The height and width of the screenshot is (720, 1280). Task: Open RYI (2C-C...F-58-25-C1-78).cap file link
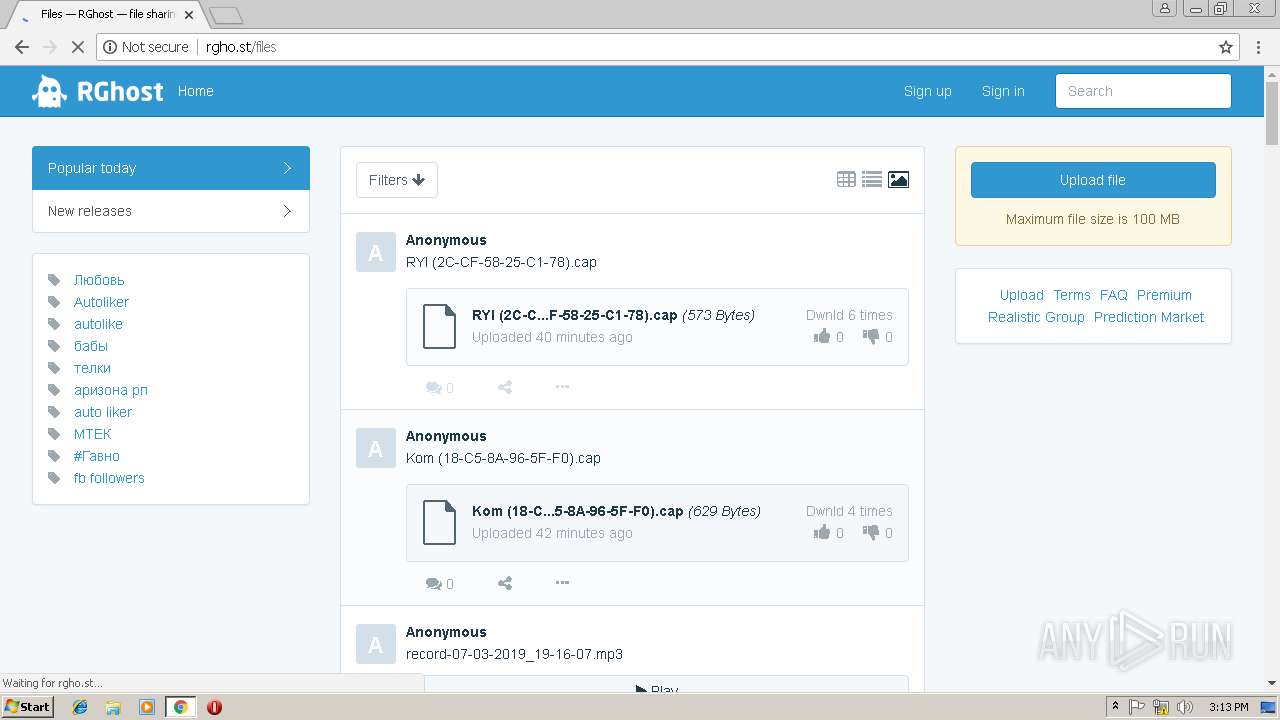575,315
